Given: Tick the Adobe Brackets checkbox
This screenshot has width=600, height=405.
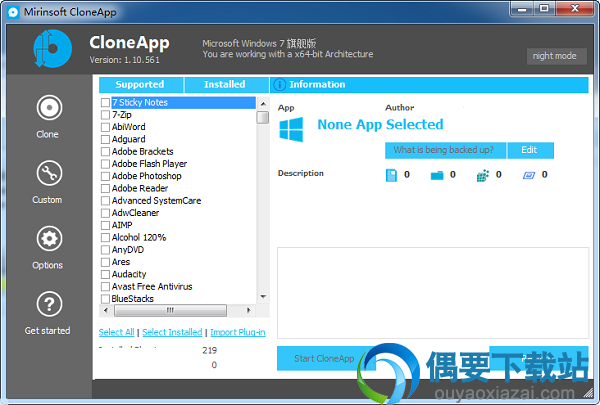Looking at the screenshot, I should tap(105, 152).
